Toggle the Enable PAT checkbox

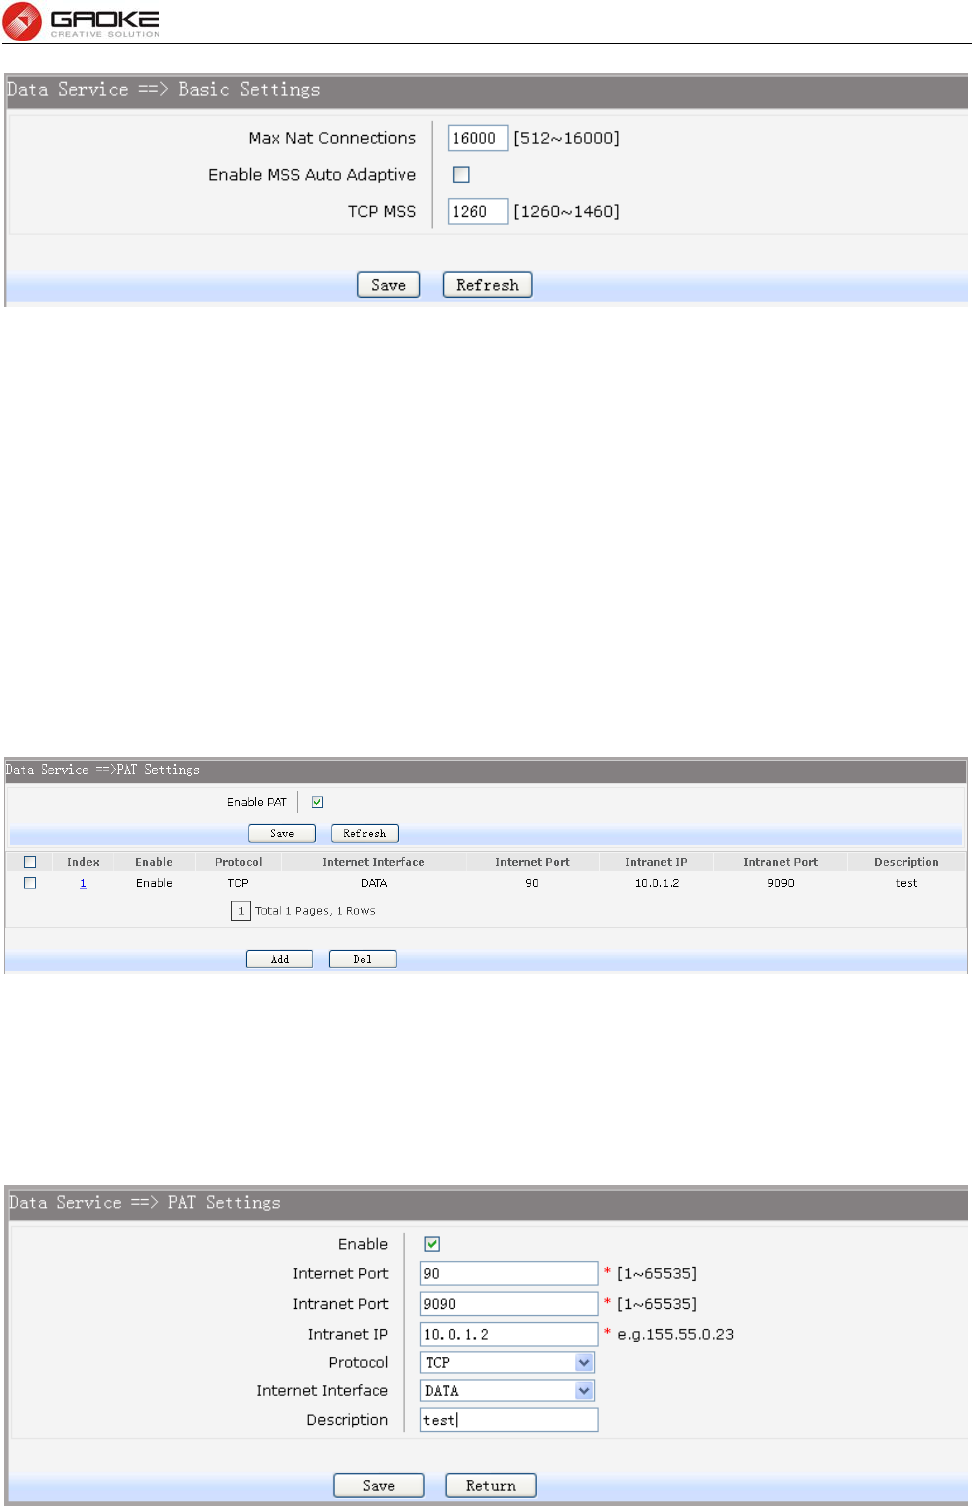pos(317,802)
